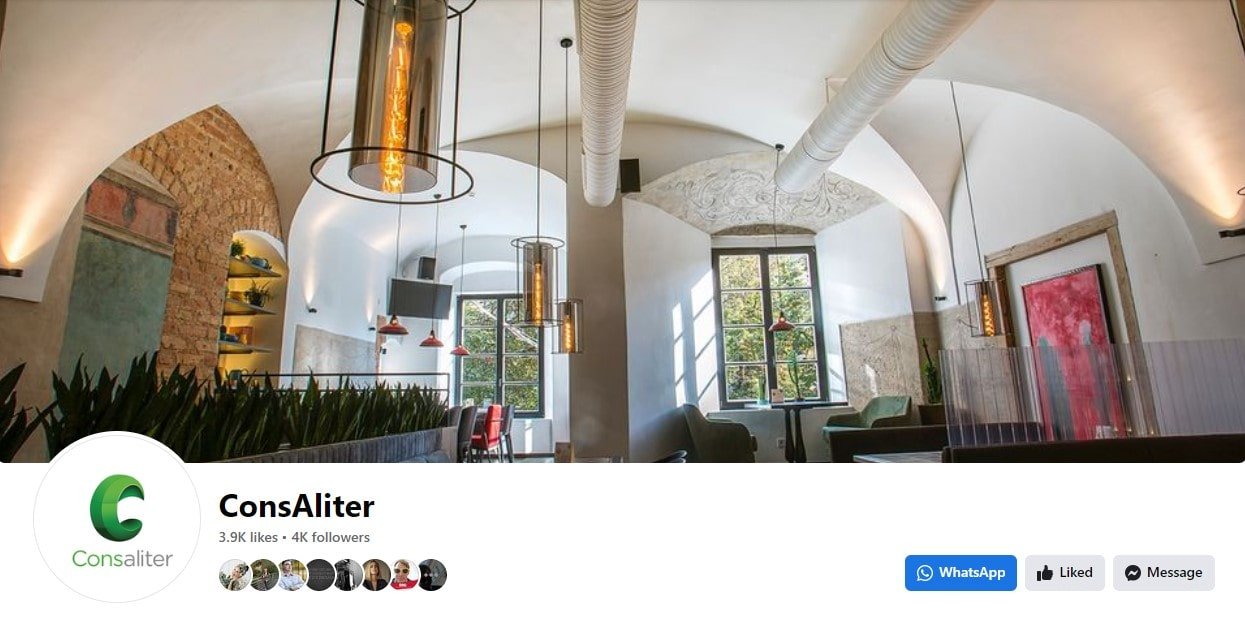Open the cover photo of the vaulted café interior
1245x621 pixels.
tap(622, 231)
